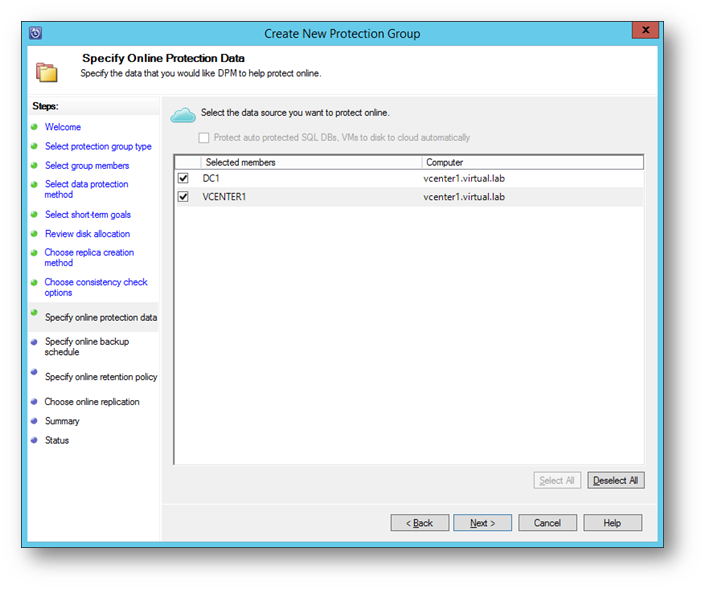The image size is (706, 590).
Task: Open Select short-term goals step
Action: tap(88, 214)
